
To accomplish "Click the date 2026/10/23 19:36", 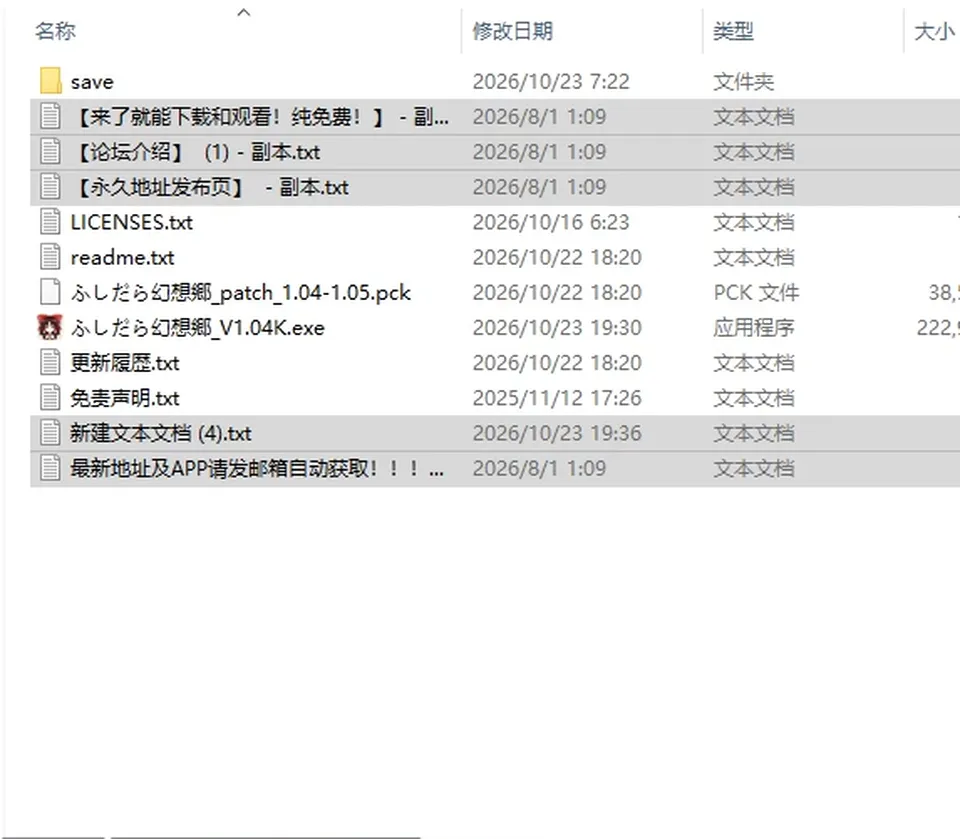I will [x=557, y=434].
